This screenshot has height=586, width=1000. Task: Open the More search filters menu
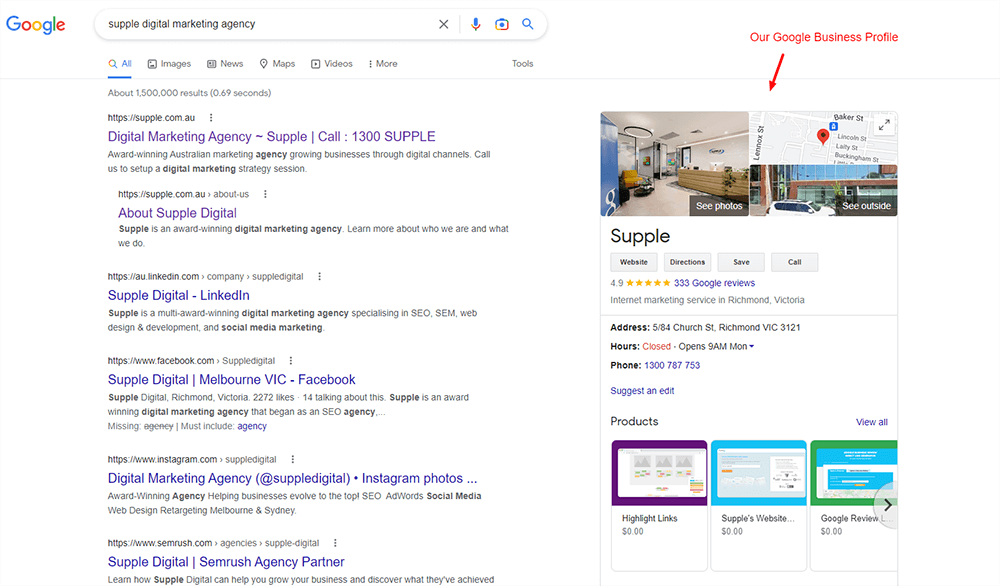point(383,64)
